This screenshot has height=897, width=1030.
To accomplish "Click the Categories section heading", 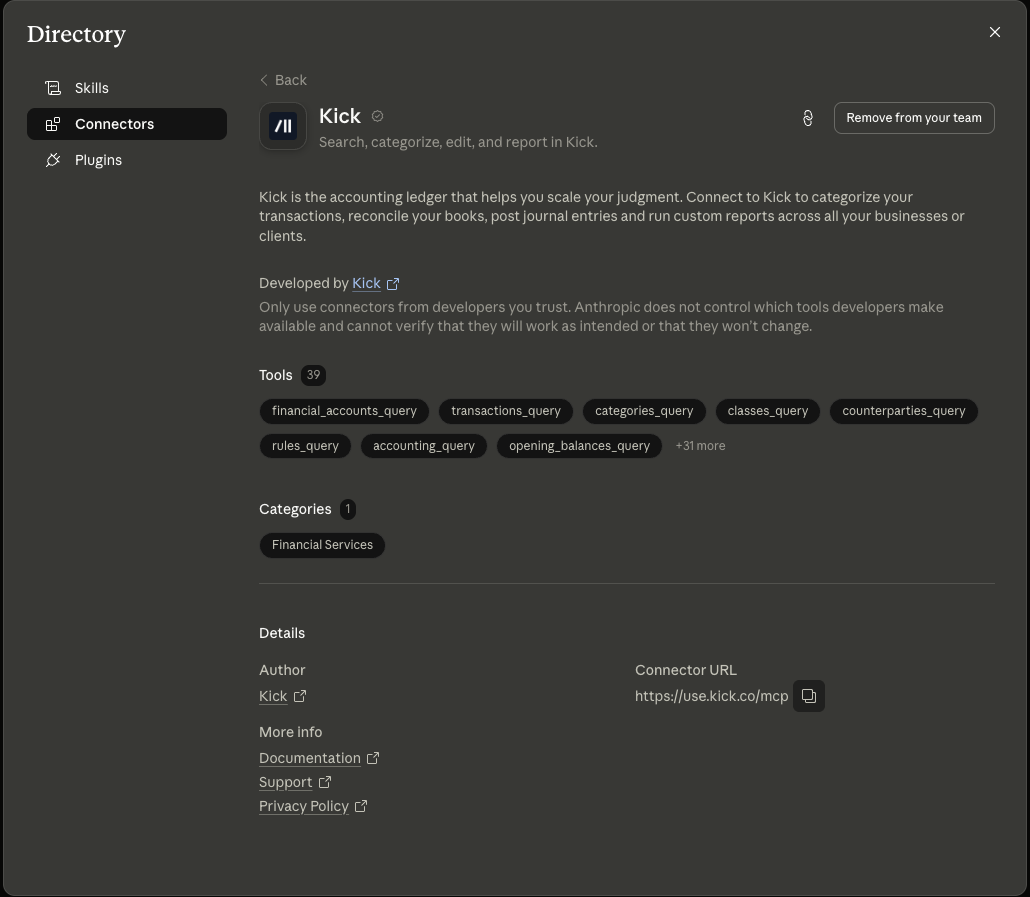I will [x=295, y=509].
